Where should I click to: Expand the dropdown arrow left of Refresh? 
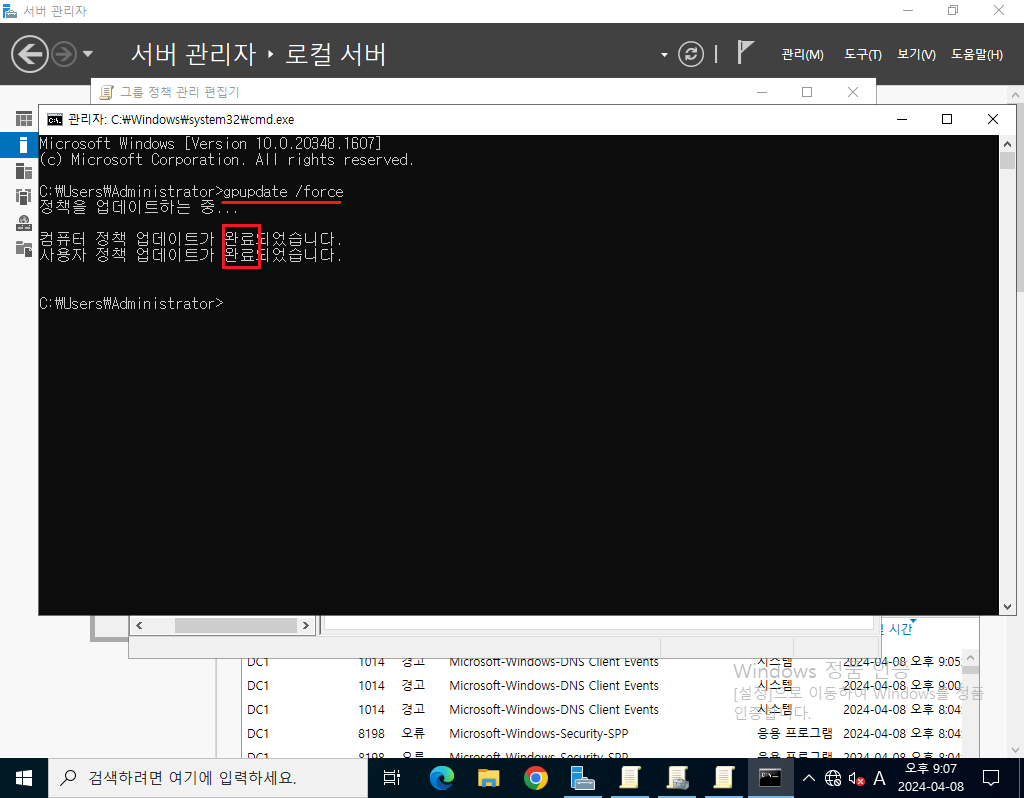point(664,55)
